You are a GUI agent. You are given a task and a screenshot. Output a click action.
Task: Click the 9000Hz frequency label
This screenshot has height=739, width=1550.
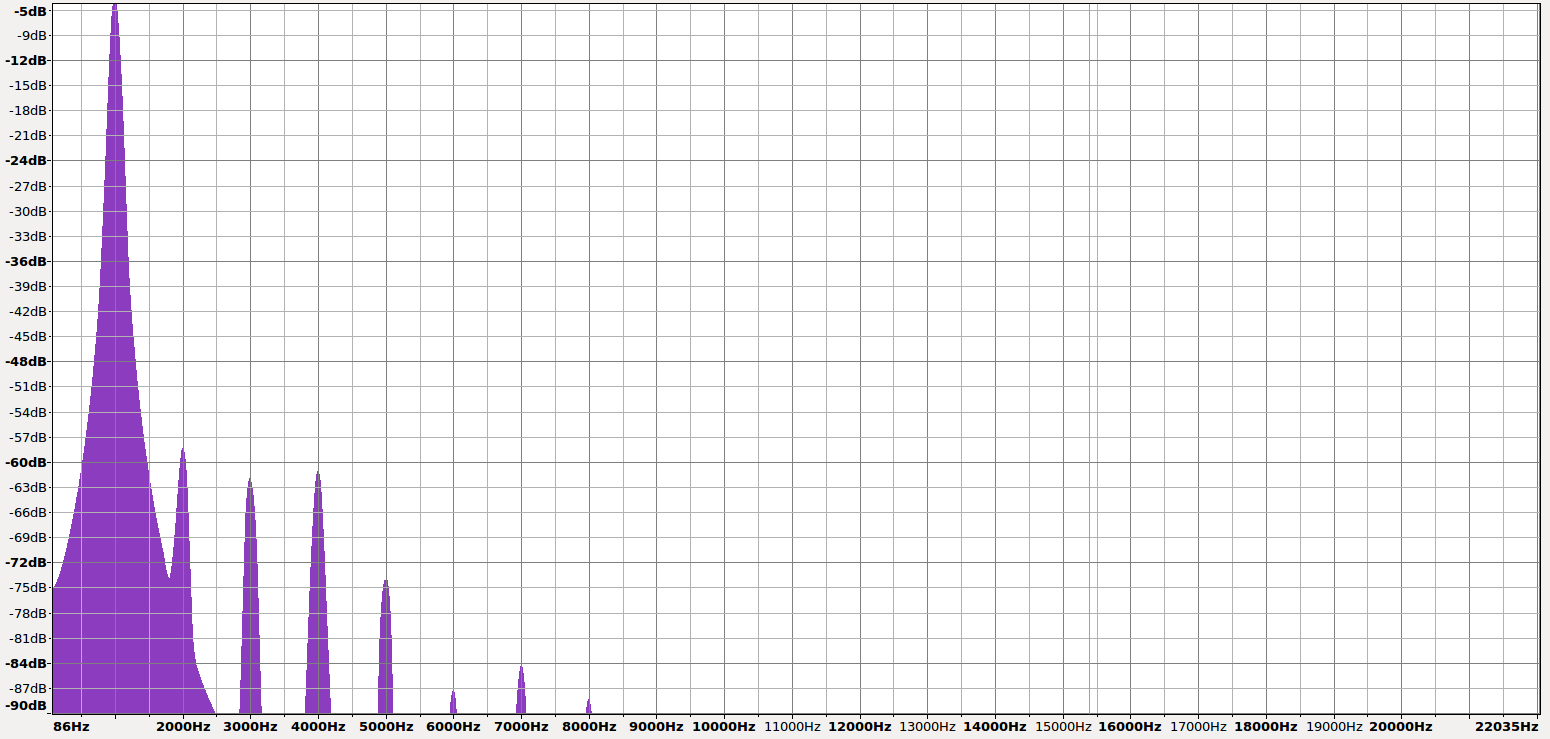pyautogui.click(x=656, y=726)
